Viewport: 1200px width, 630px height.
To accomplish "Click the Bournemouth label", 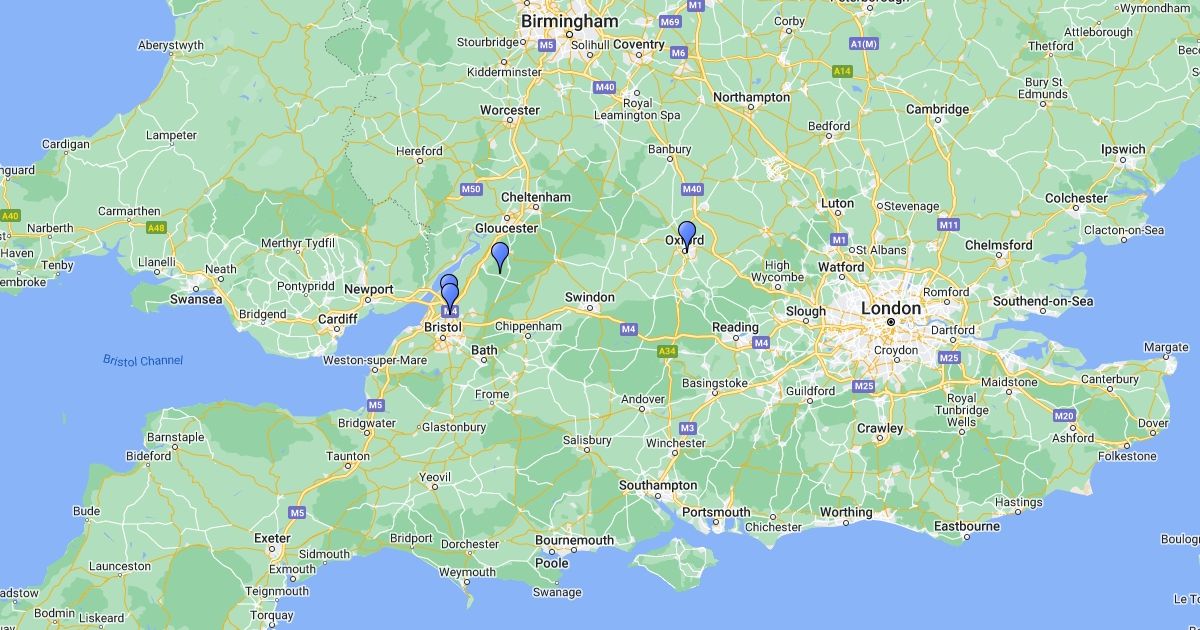I will click(x=574, y=540).
